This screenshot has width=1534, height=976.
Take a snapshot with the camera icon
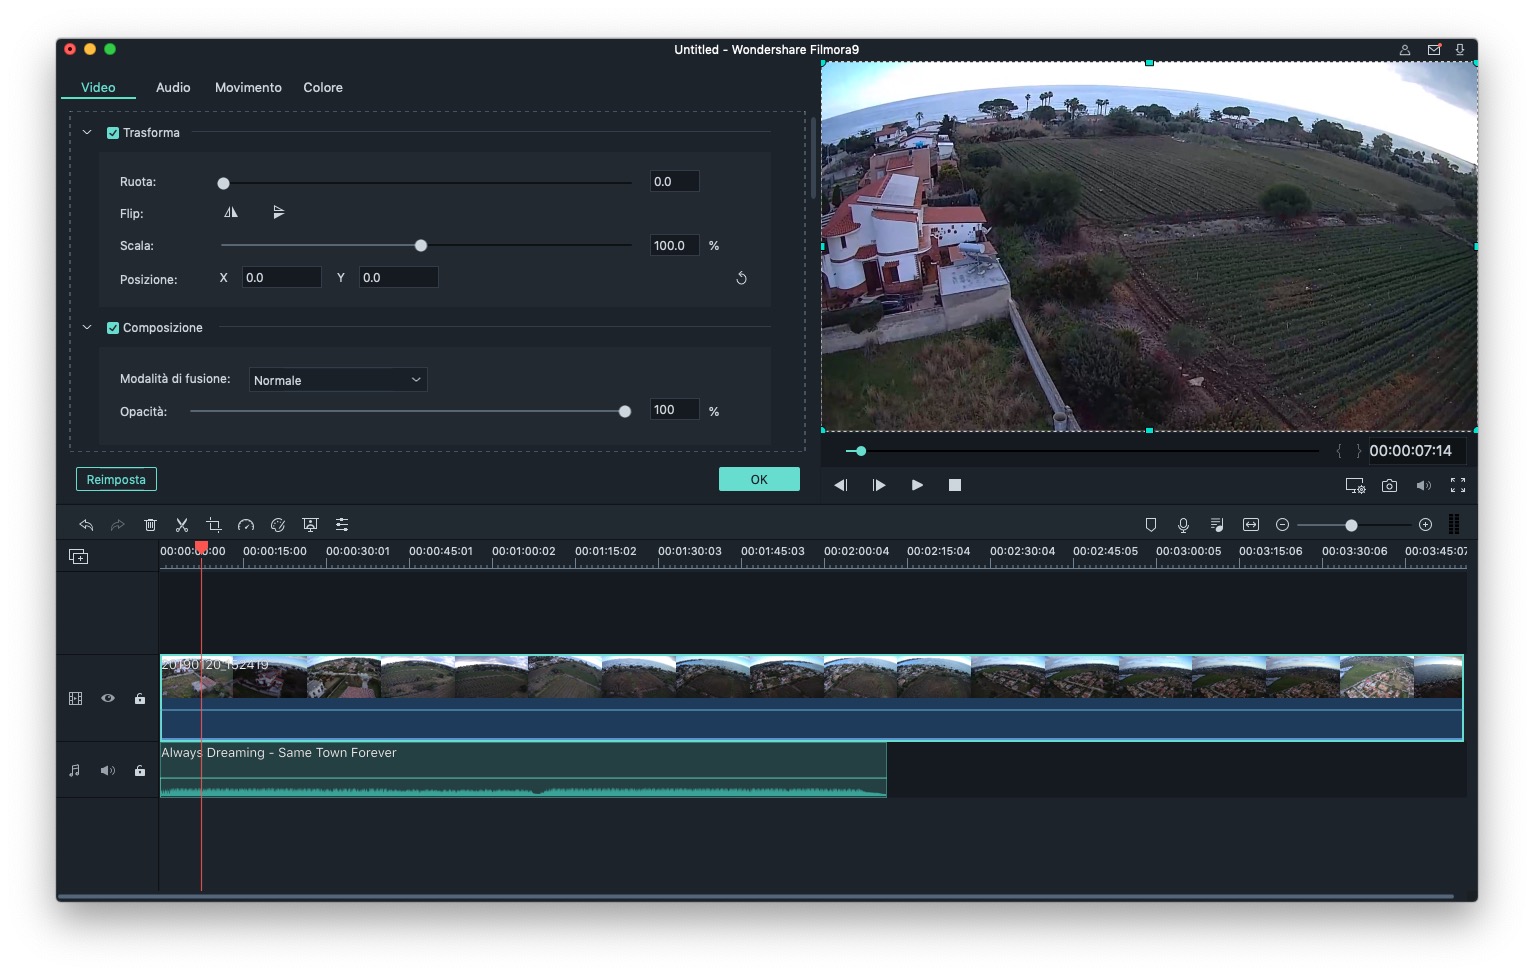pyautogui.click(x=1389, y=485)
